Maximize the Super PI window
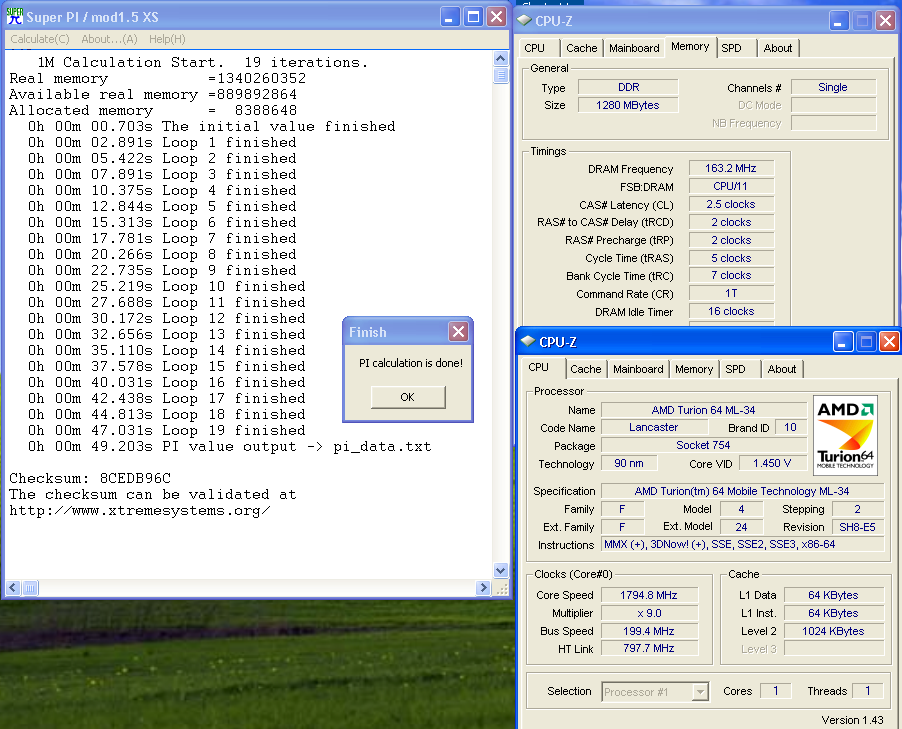Screen dimensions: 902x729 pos(473,17)
